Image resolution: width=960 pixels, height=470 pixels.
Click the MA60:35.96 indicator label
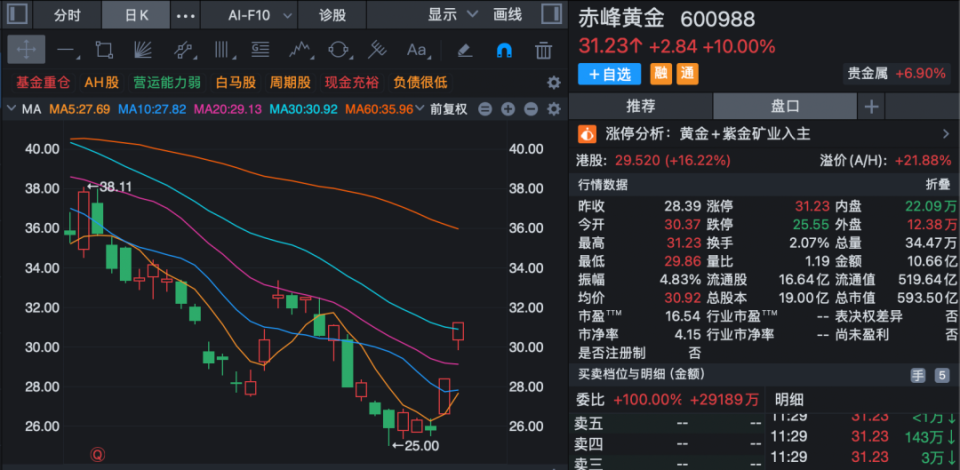pos(379,110)
